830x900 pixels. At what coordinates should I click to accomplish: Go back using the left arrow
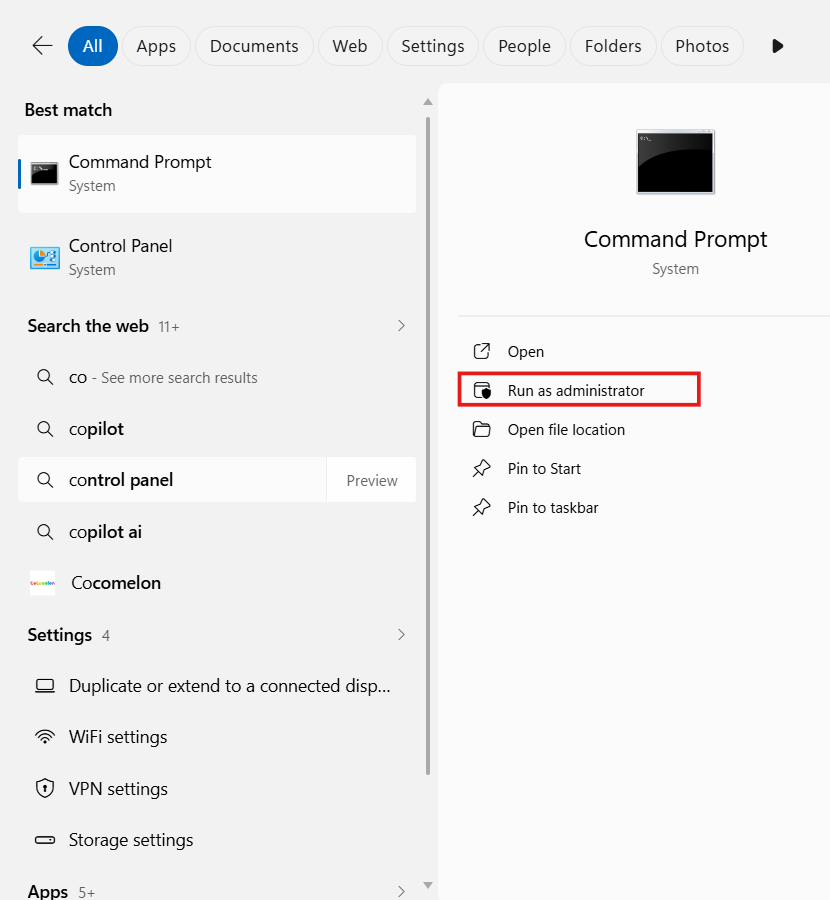point(42,46)
